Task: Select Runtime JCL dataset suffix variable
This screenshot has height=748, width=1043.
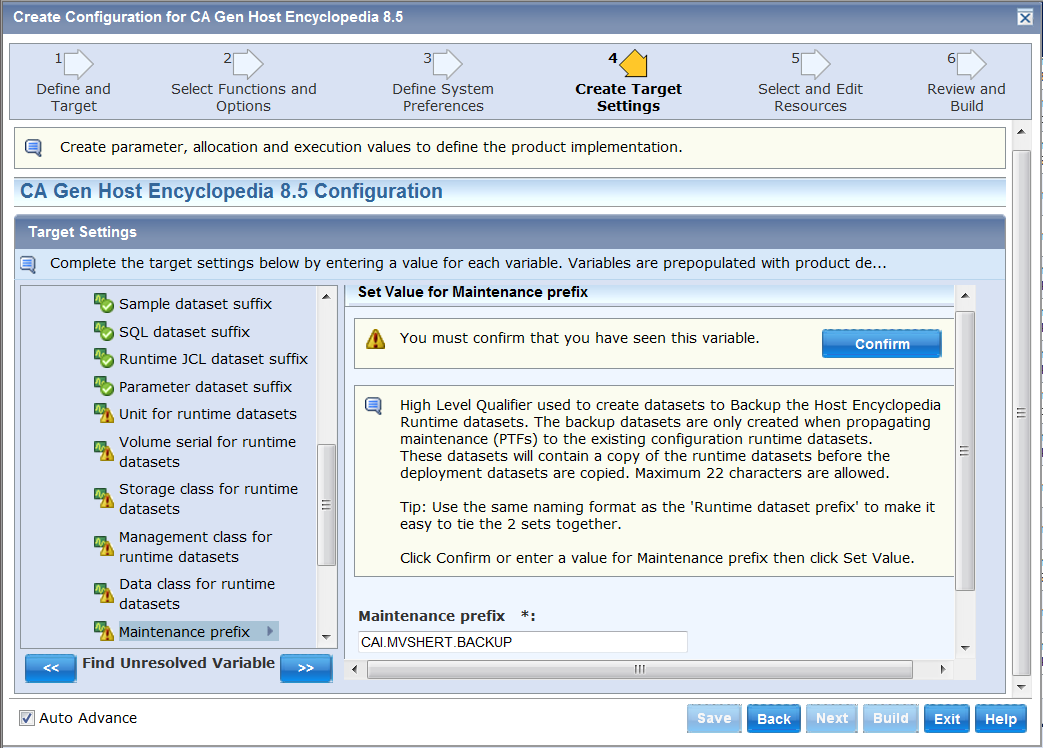Action: click(x=214, y=359)
